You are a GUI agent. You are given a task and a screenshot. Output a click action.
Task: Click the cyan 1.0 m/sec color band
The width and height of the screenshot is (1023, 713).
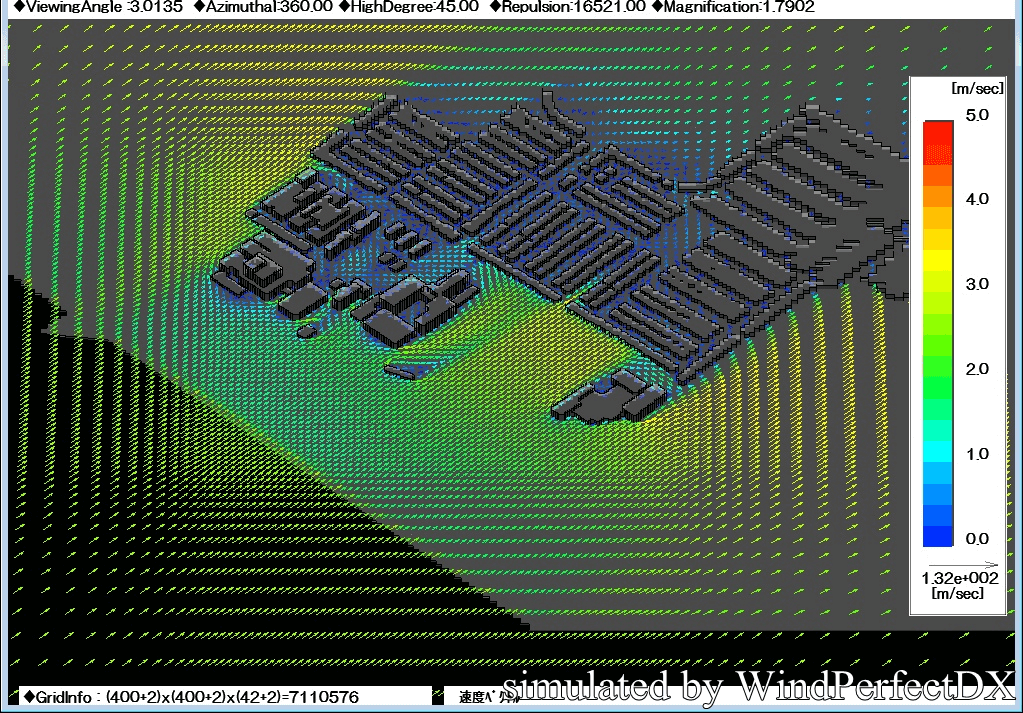tap(938, 453)
